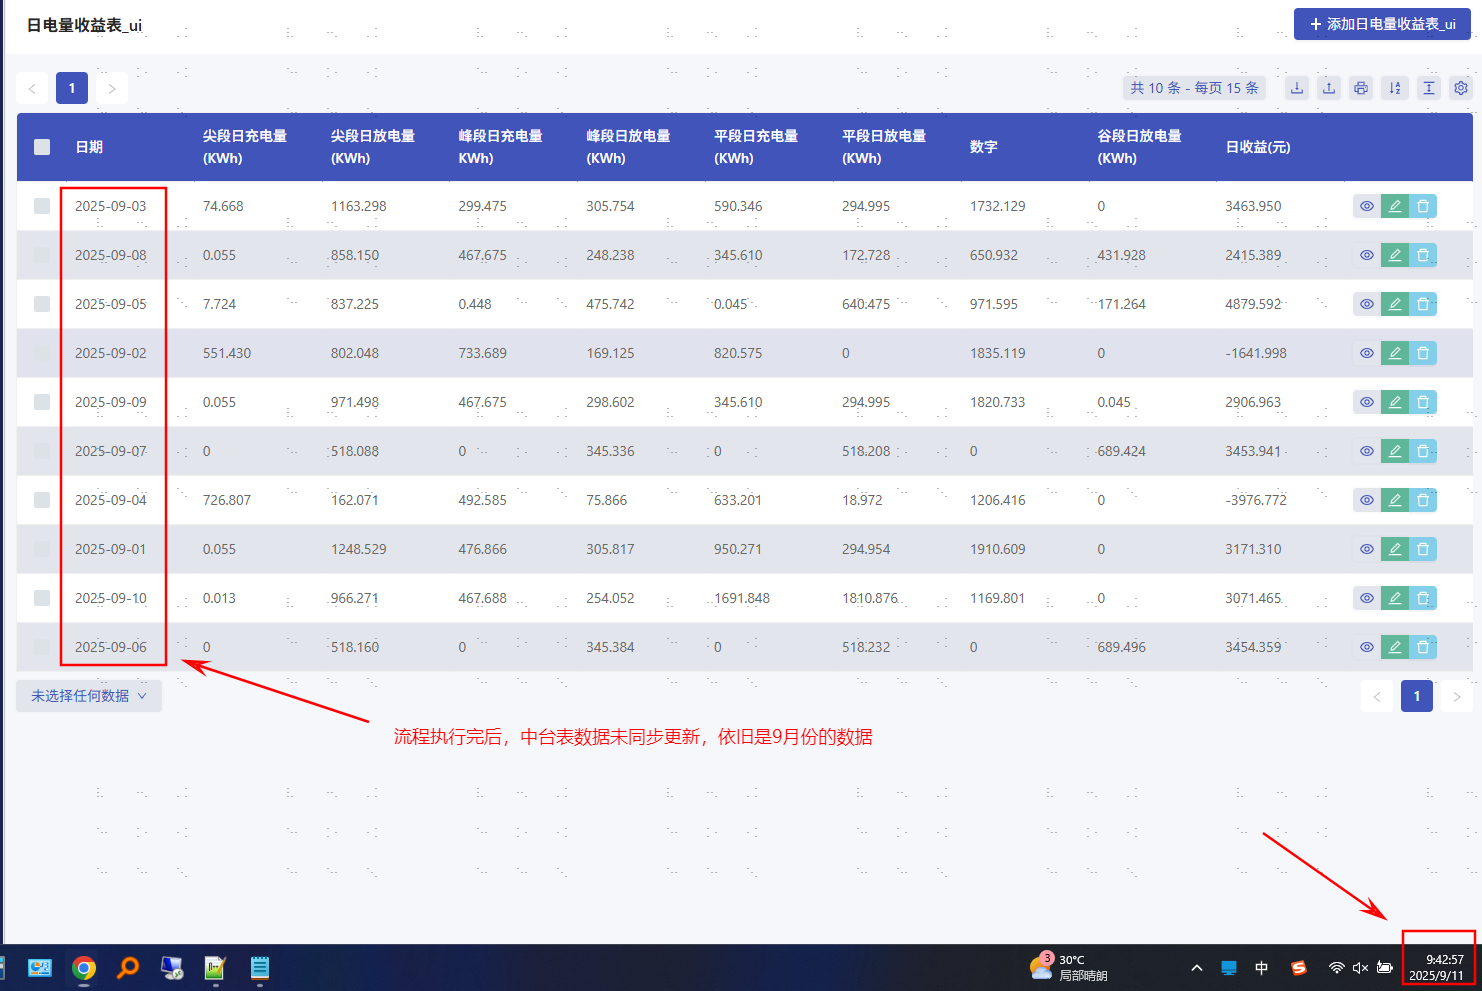
Task: Check the 2025-09-05 row checkbox
Action: tap(42, 304)
